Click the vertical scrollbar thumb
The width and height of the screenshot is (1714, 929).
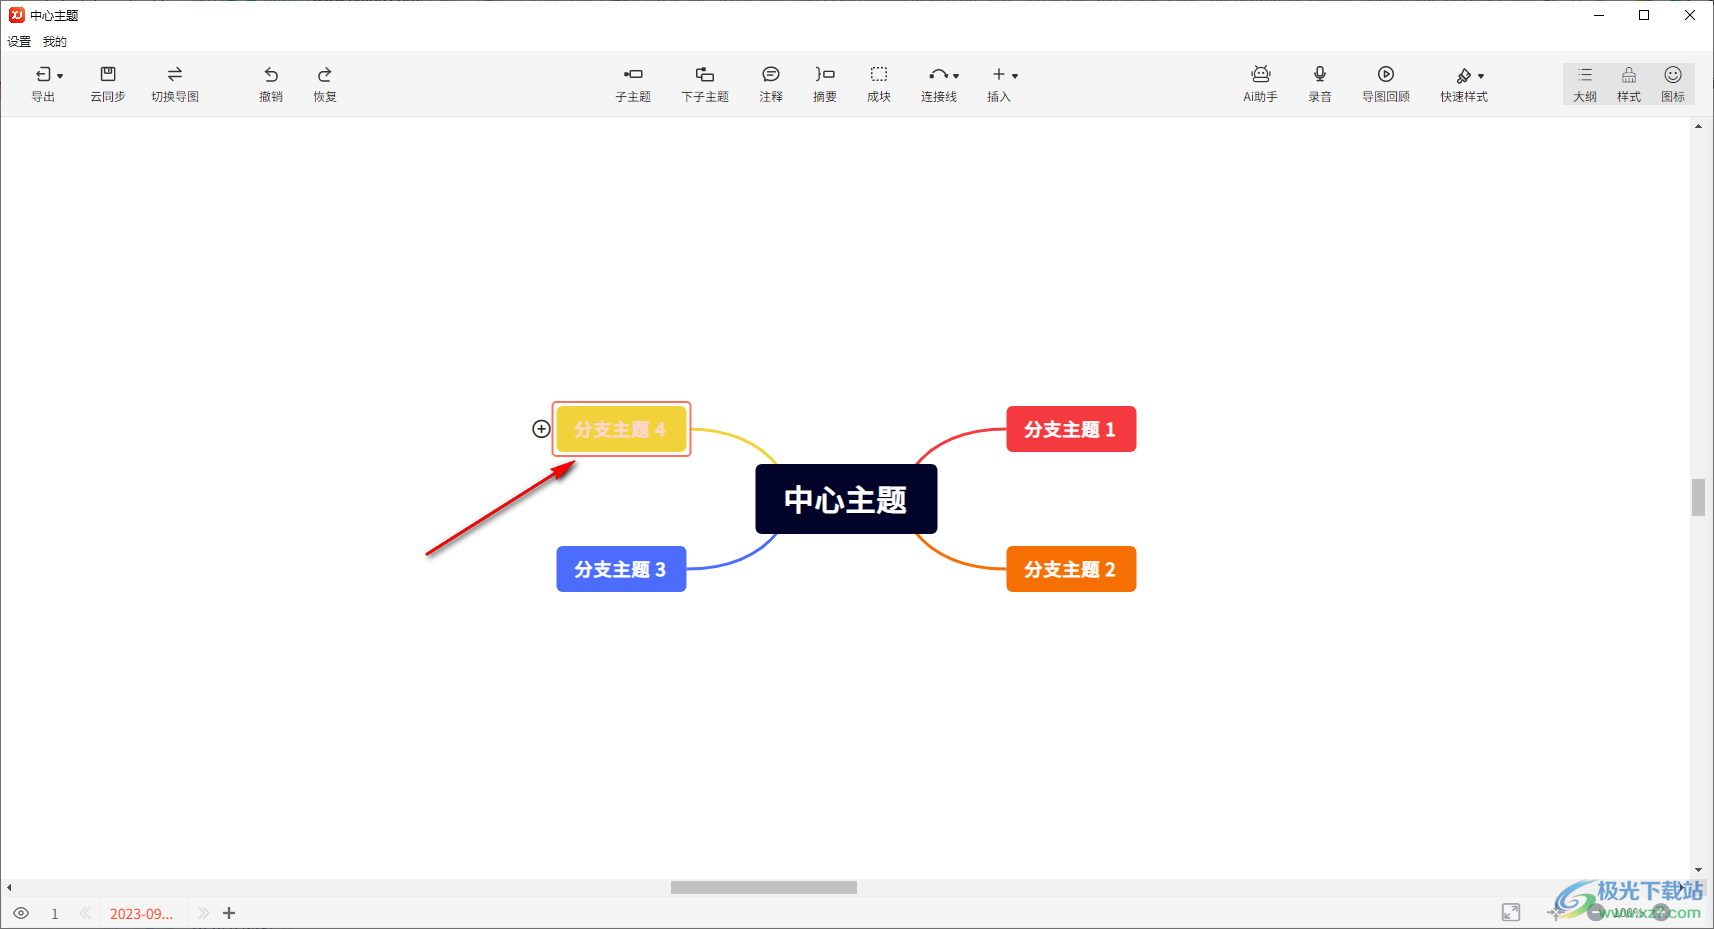(x=1698, y=497)
